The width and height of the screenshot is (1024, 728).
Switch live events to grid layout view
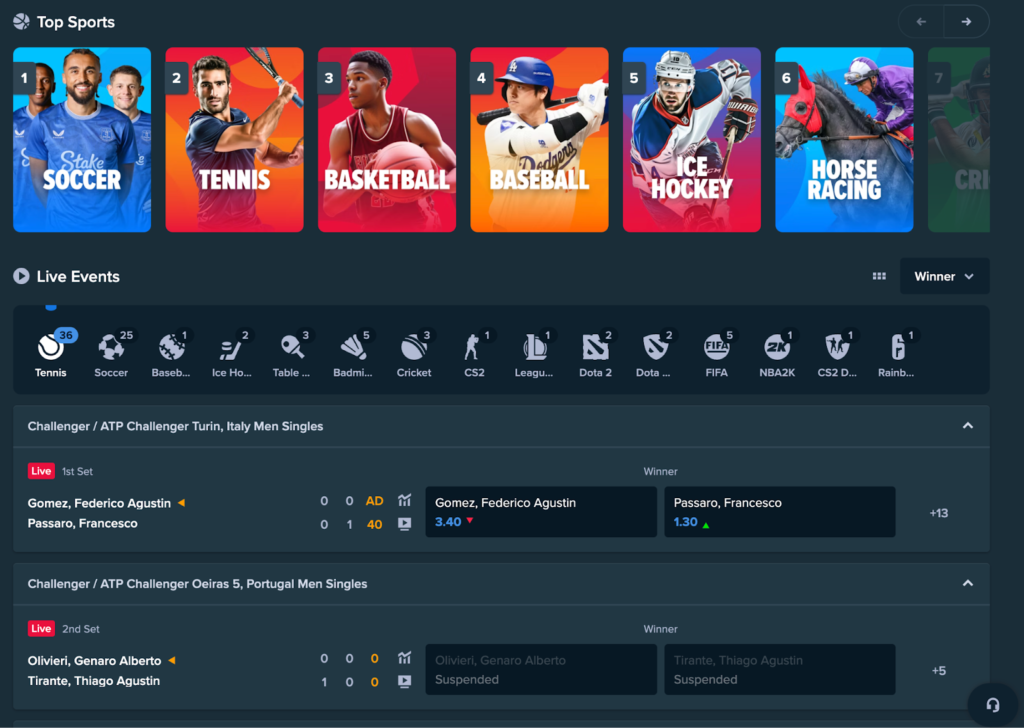coord(879,277)
